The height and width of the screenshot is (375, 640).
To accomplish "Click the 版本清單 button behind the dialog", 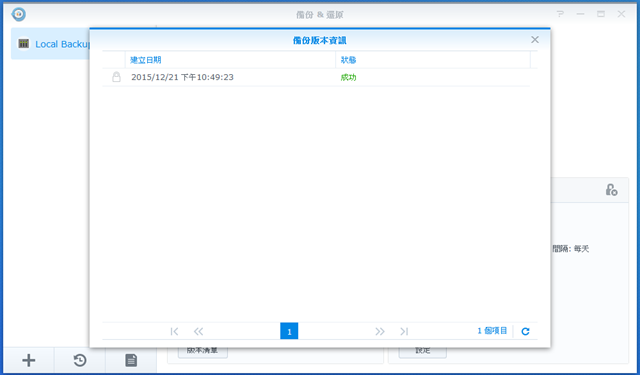I will 202,352.
